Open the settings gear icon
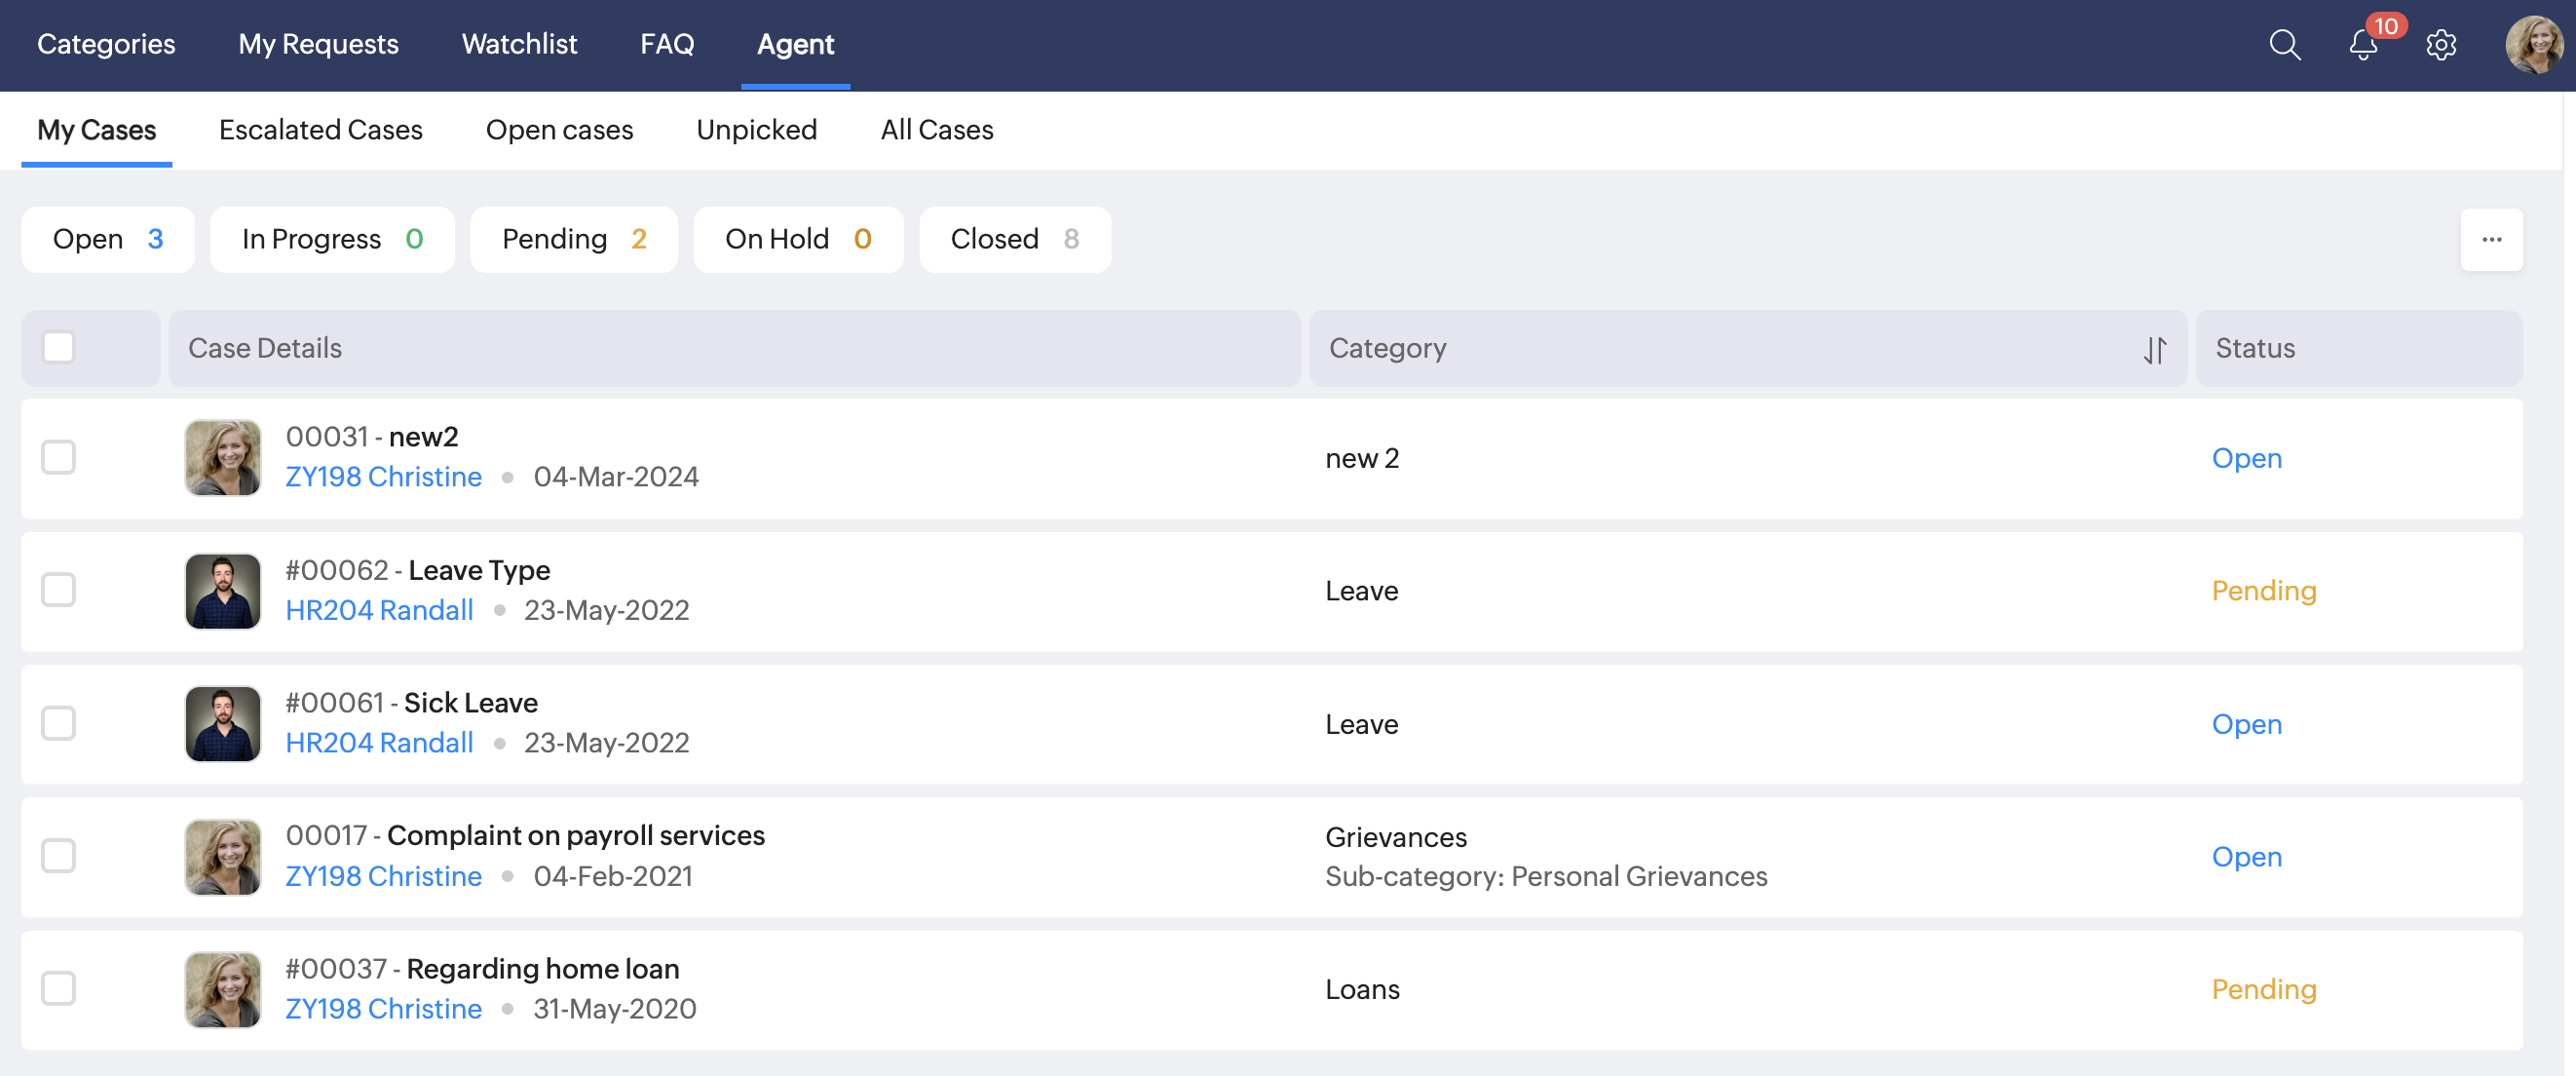Image resolution: width=2576 pixels, height=1076 pixels. [x=2441, y=45]
